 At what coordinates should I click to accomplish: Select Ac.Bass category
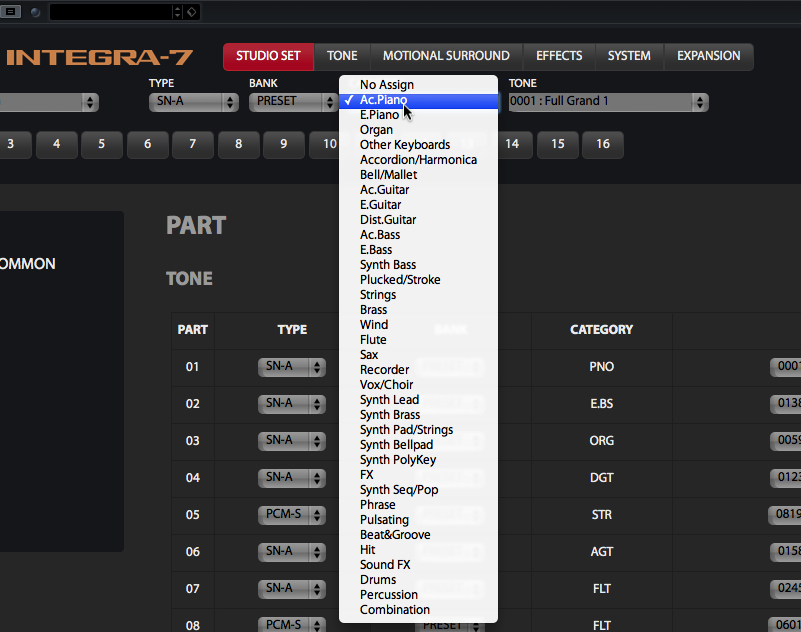click(x=418, y=235)
